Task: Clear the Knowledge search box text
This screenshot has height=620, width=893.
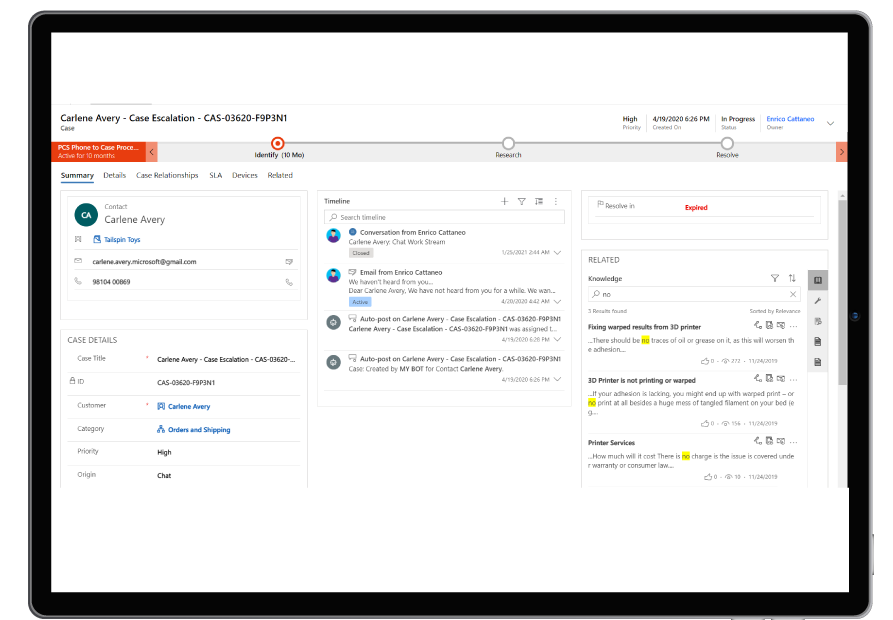Action: coord(793,294)
